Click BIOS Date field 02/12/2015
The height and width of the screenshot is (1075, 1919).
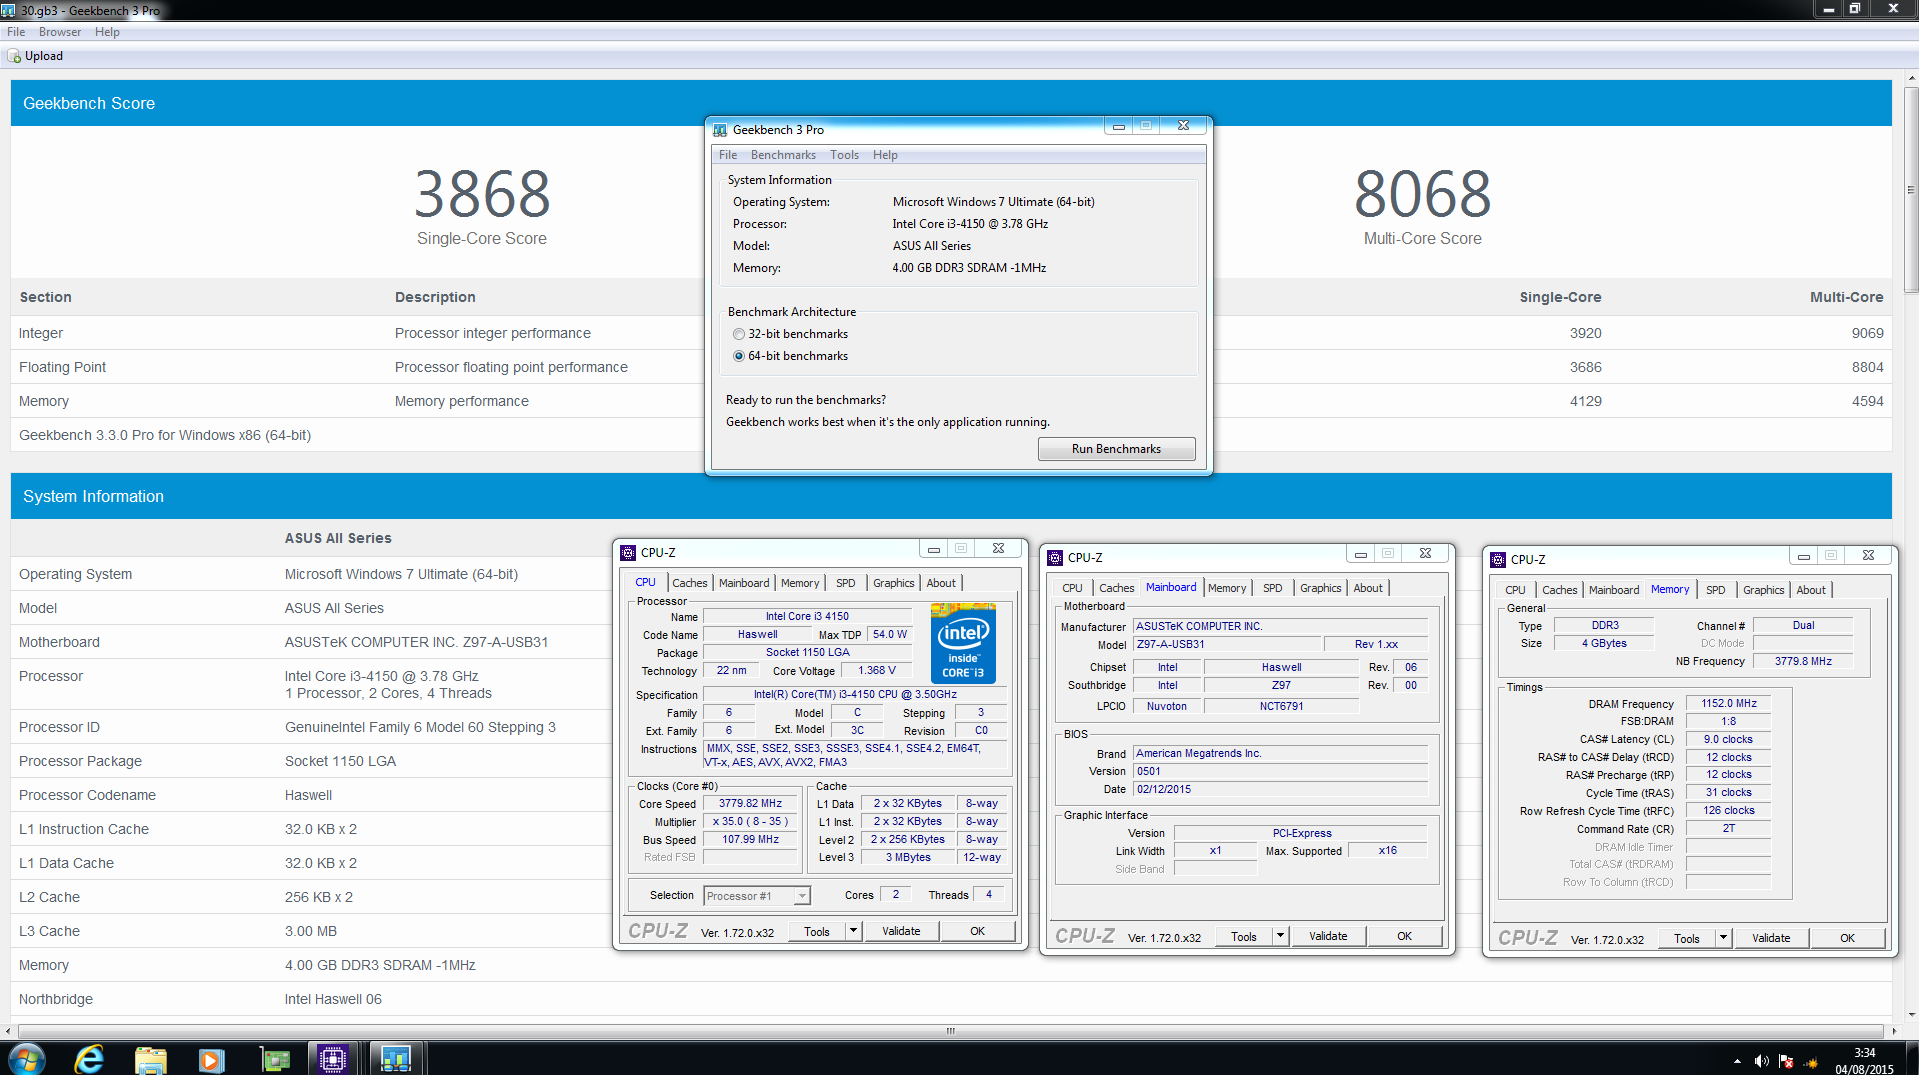tap(1280, 789)
